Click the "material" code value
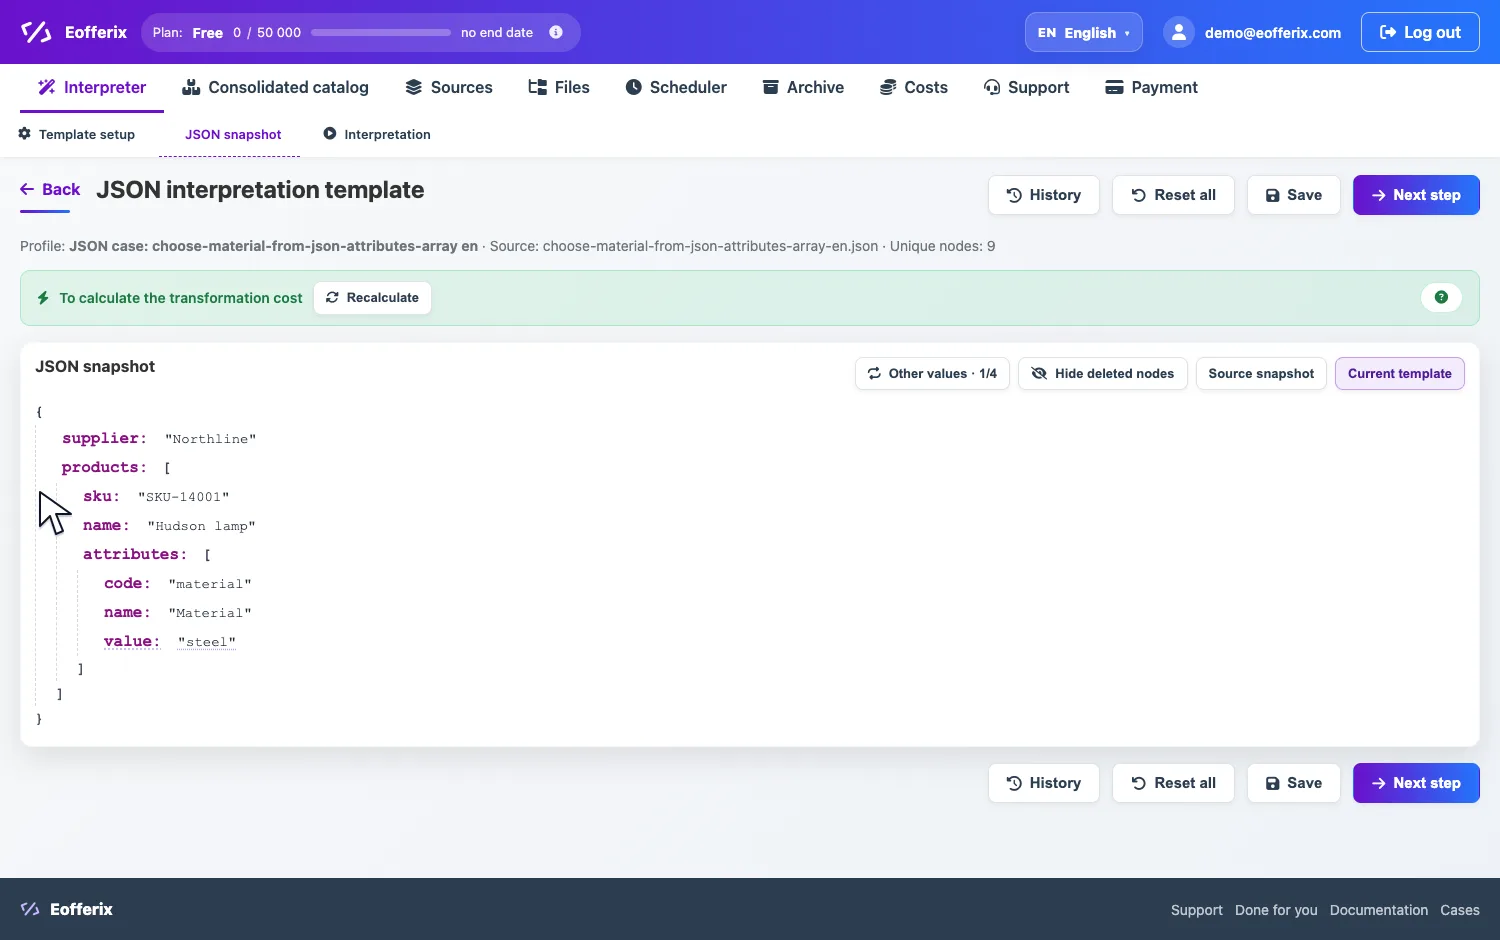This screenshot has height=940, width=1500. tap(210, 584)
